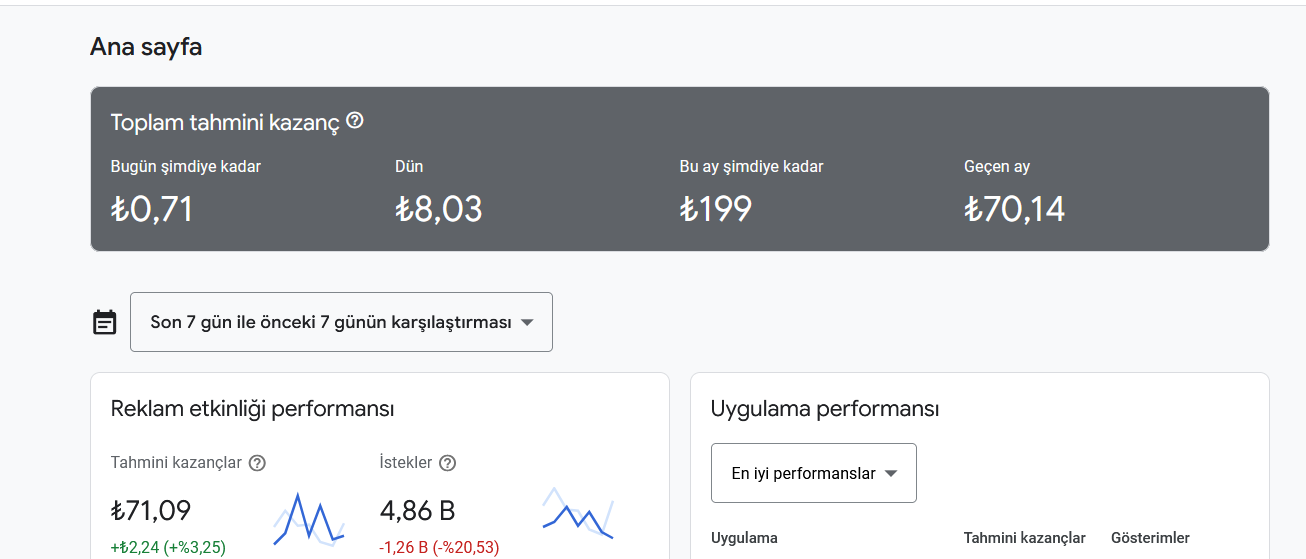Open help icon beside İstekler

point(448,463)
